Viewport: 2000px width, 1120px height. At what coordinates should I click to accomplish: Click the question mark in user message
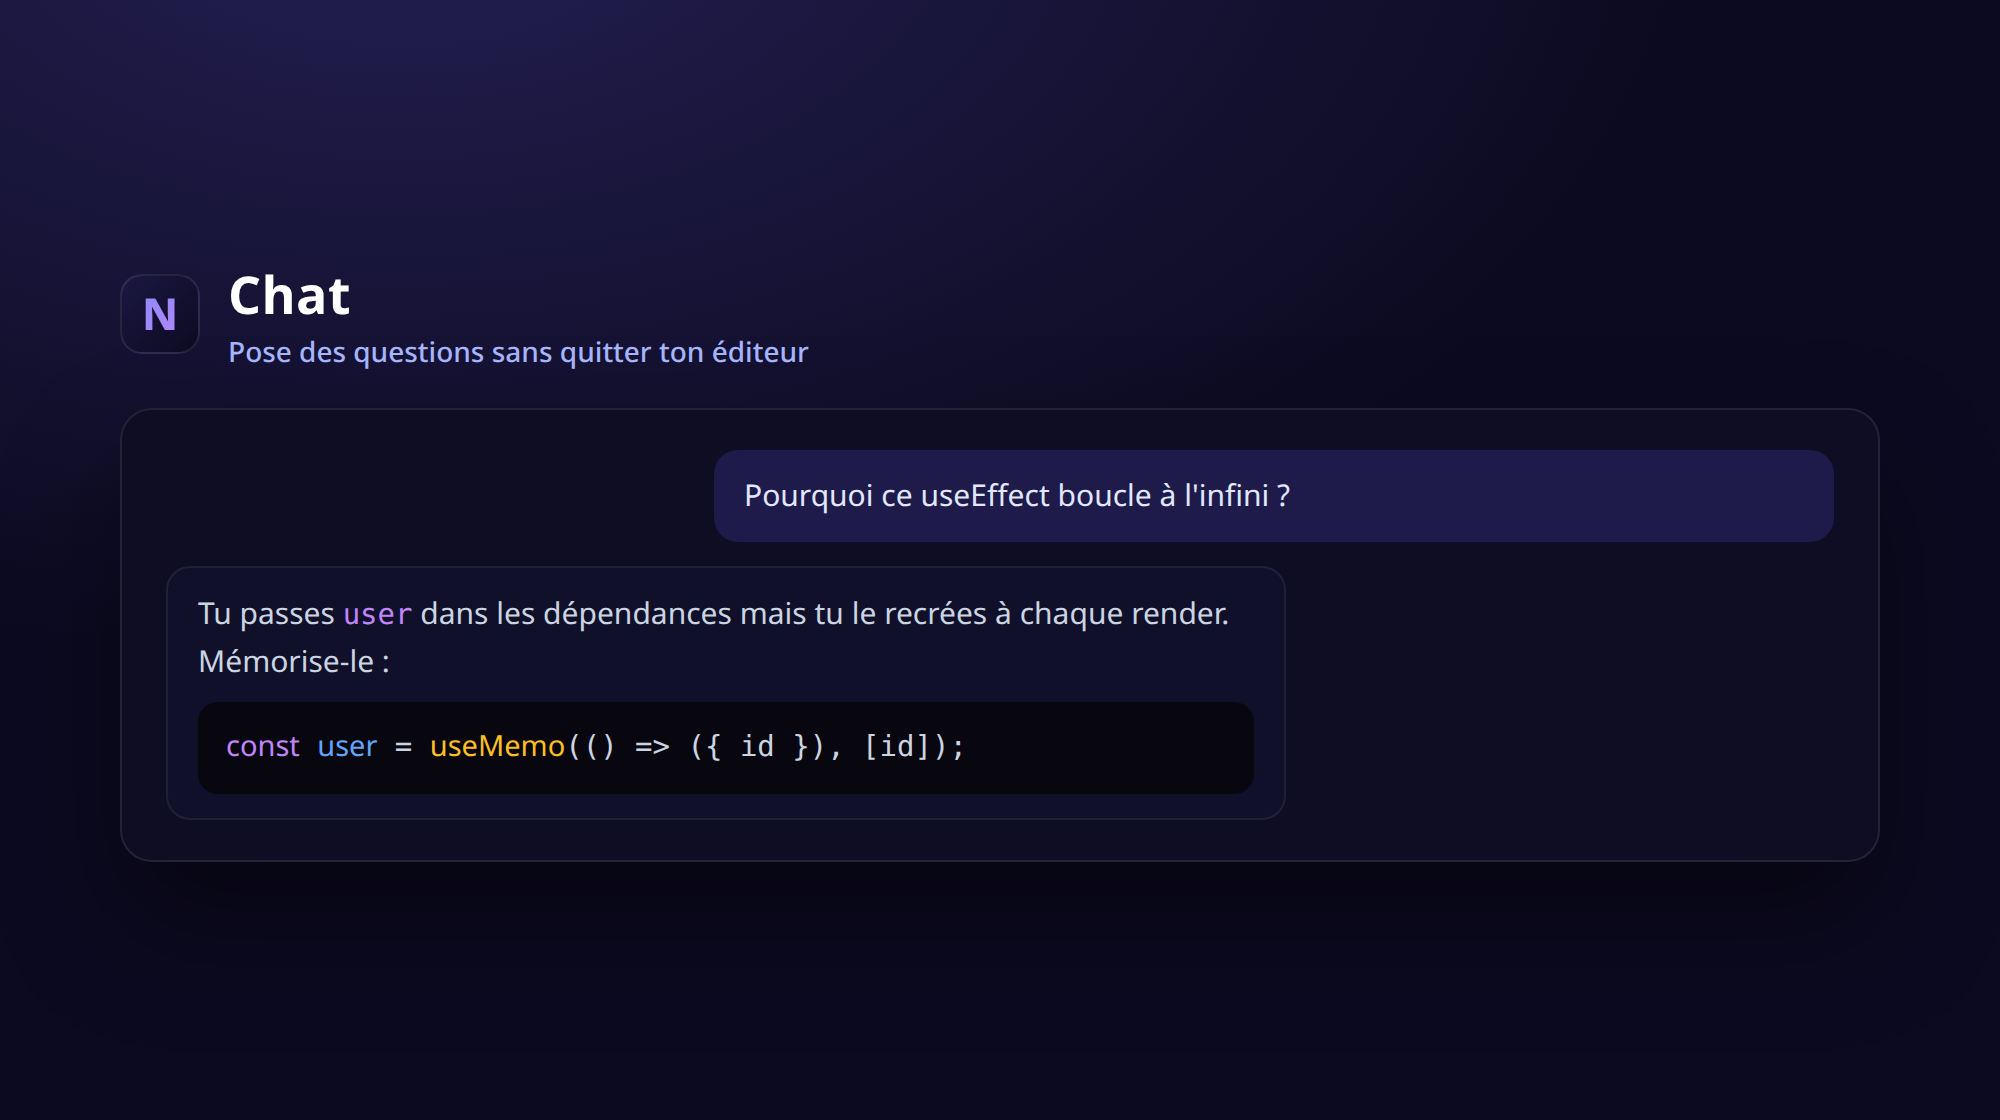1283,496
